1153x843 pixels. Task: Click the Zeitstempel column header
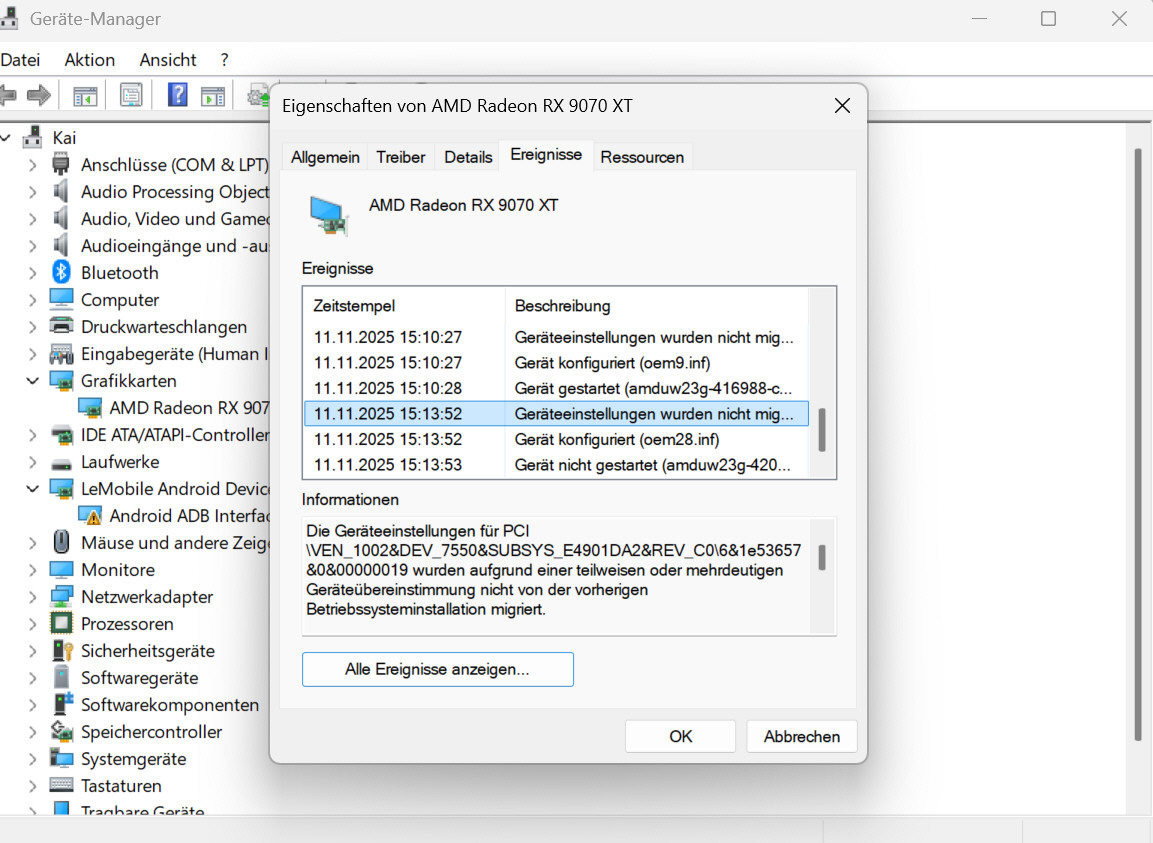404,305
